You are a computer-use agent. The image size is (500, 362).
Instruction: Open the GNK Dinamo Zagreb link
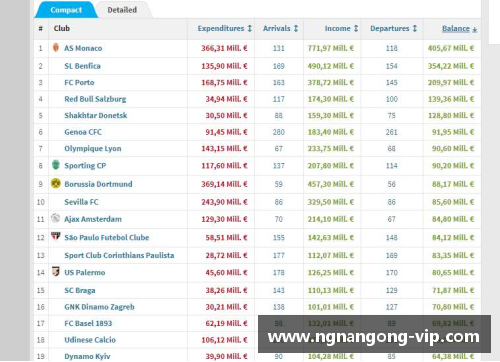pyautogui.click(x=99, y=307)
